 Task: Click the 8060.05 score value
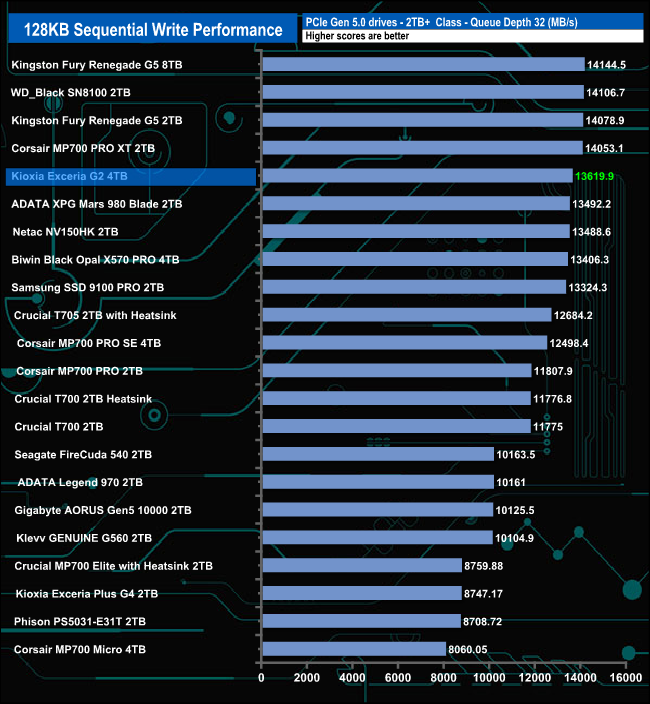pos(468,649)
